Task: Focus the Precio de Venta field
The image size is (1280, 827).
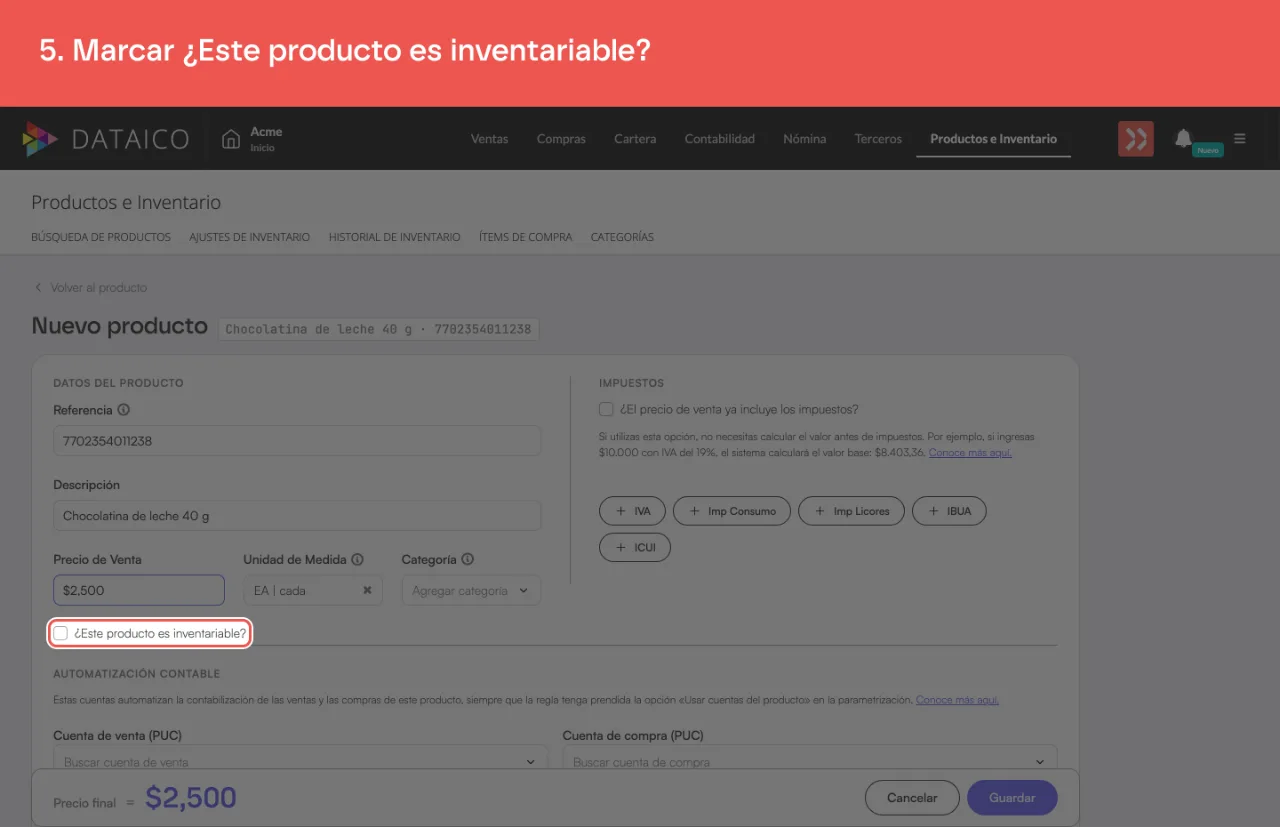Action: (139, 590)
